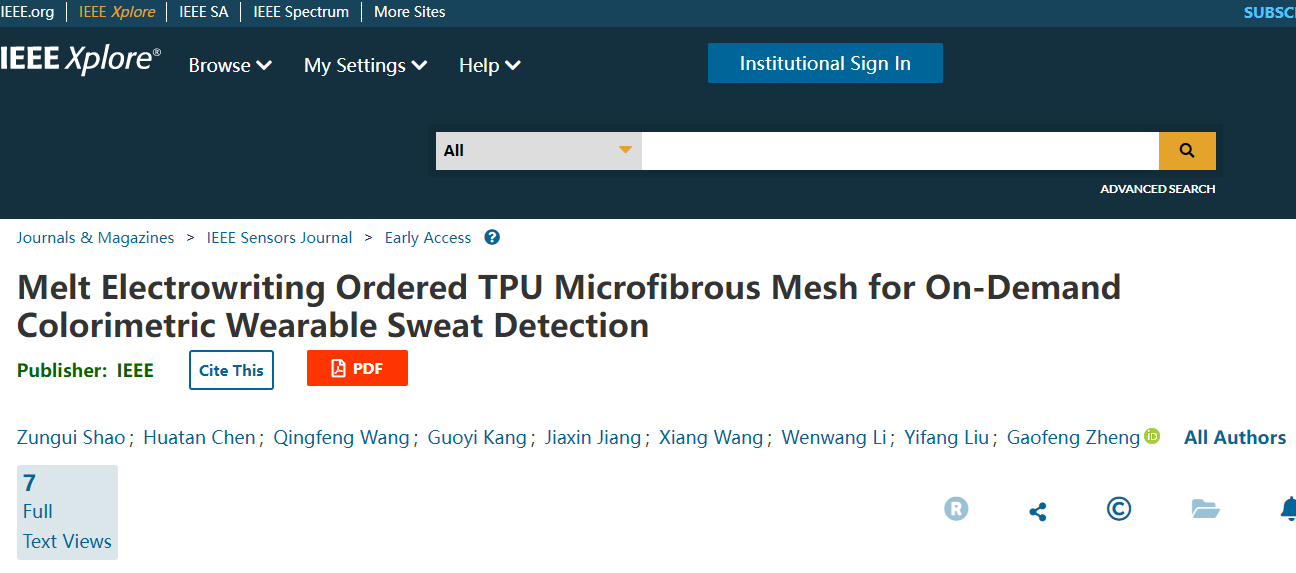The height and width of the screenshot is (573, 1296).
Task: Click the Cite This button
Action: point(231,370)
